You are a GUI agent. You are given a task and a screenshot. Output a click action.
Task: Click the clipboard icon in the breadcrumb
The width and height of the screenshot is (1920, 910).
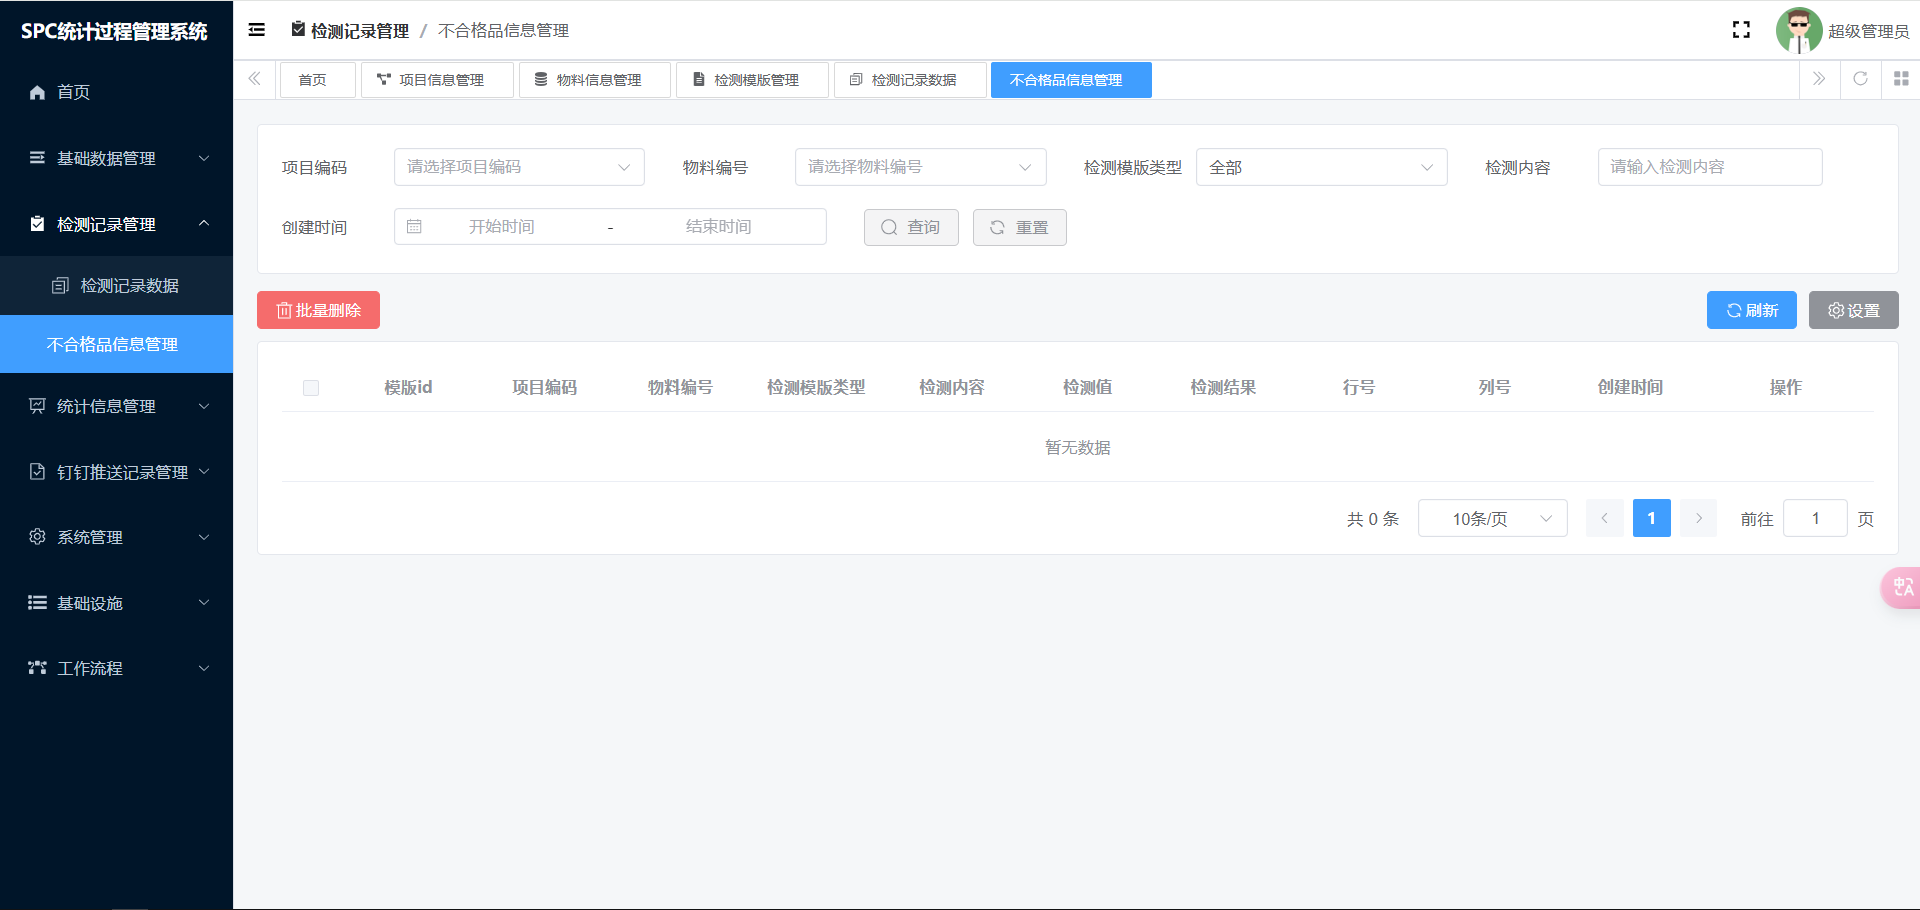(x=298, y=30)
